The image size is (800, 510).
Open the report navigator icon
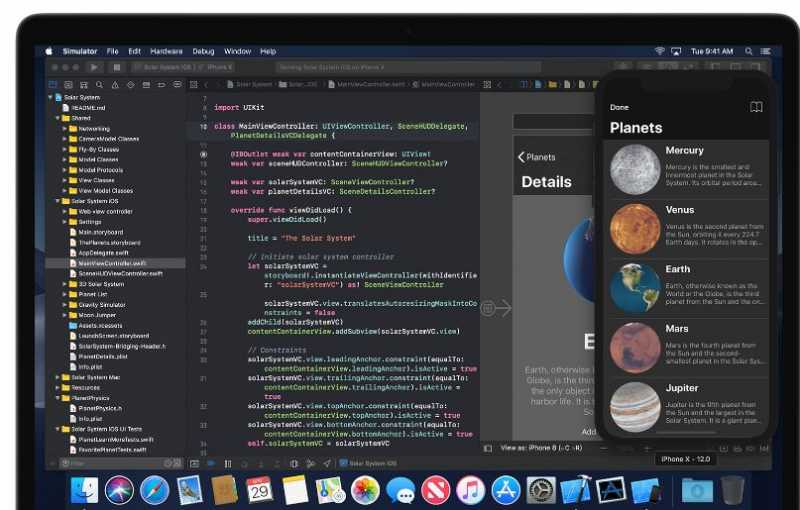(177, 85)
